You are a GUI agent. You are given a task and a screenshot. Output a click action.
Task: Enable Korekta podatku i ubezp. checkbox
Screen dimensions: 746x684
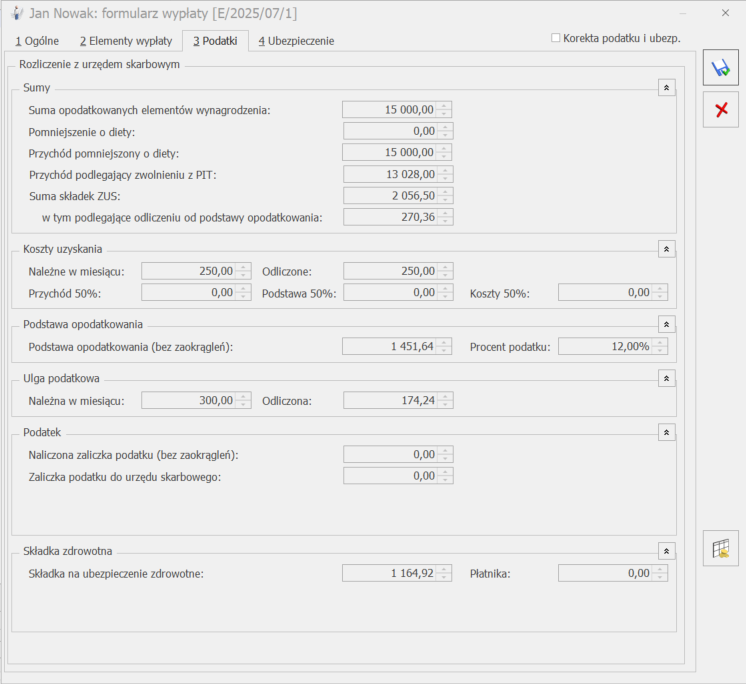pyautogui.click(x=555, y=38)
